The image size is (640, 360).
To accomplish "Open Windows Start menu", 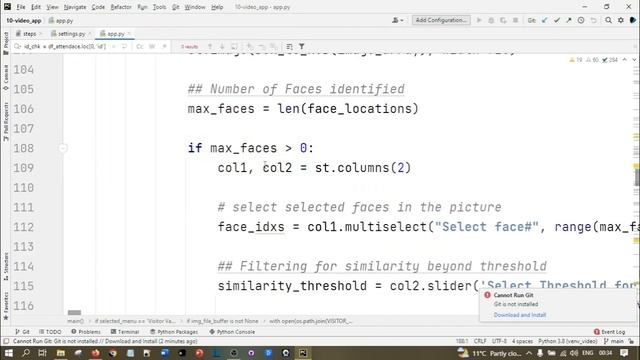I will 8,353.
